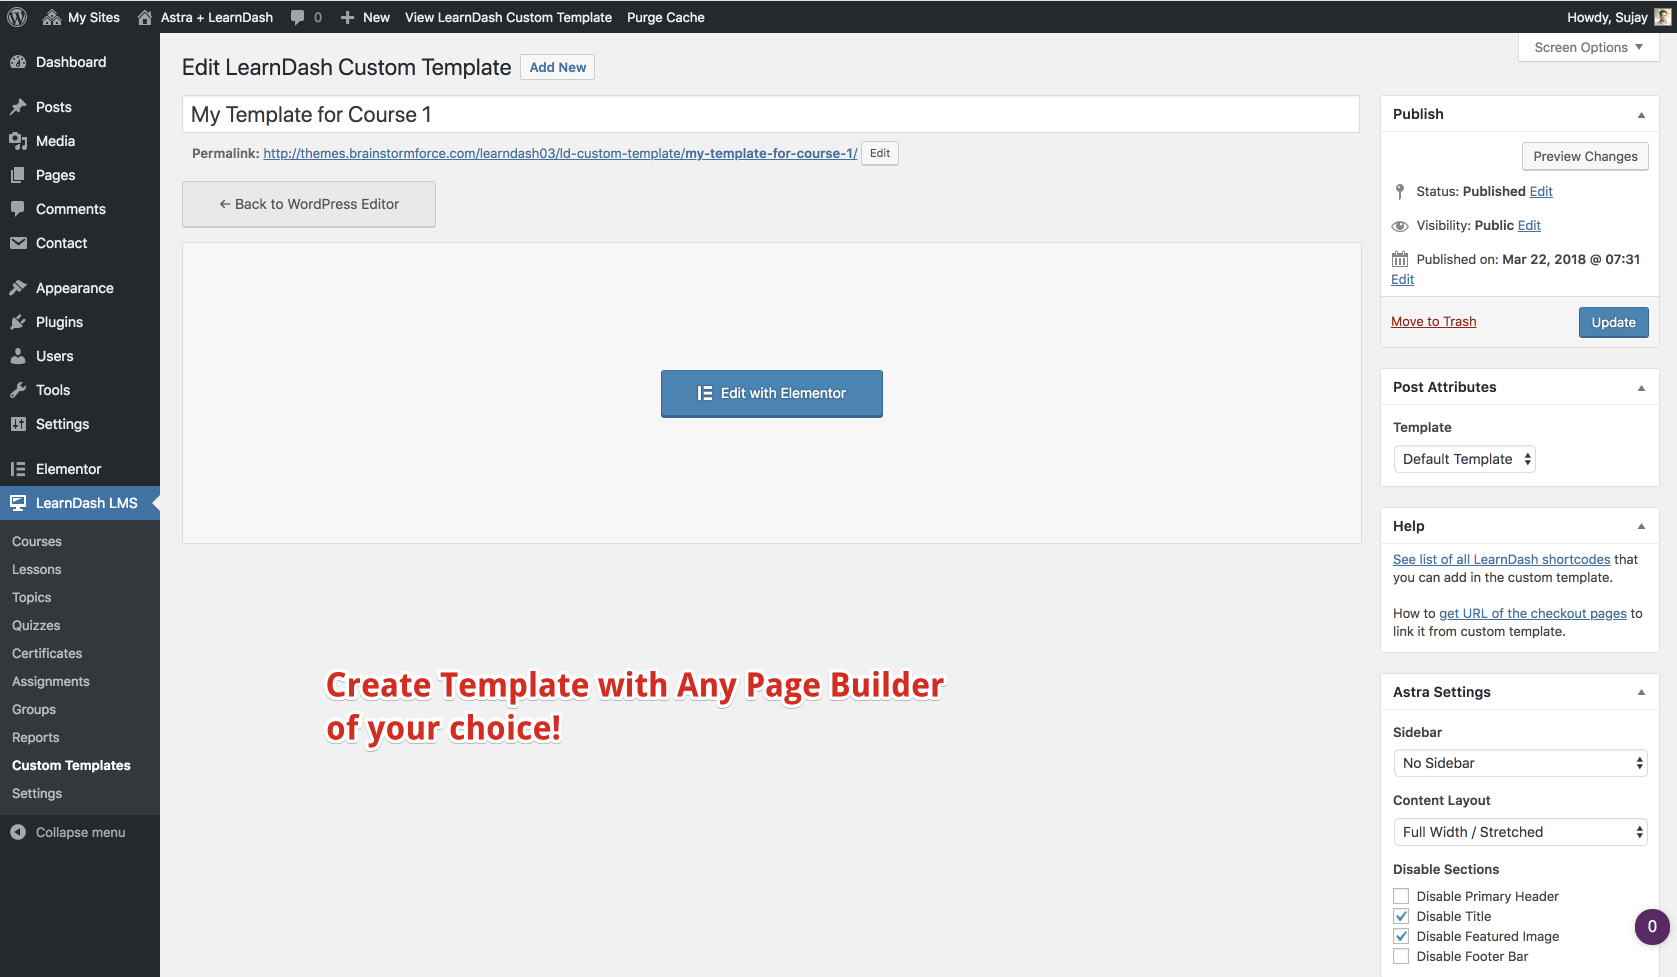The image size is (1677, 977).
Task: Click the Add New button
Action: (x=558, y=67)
